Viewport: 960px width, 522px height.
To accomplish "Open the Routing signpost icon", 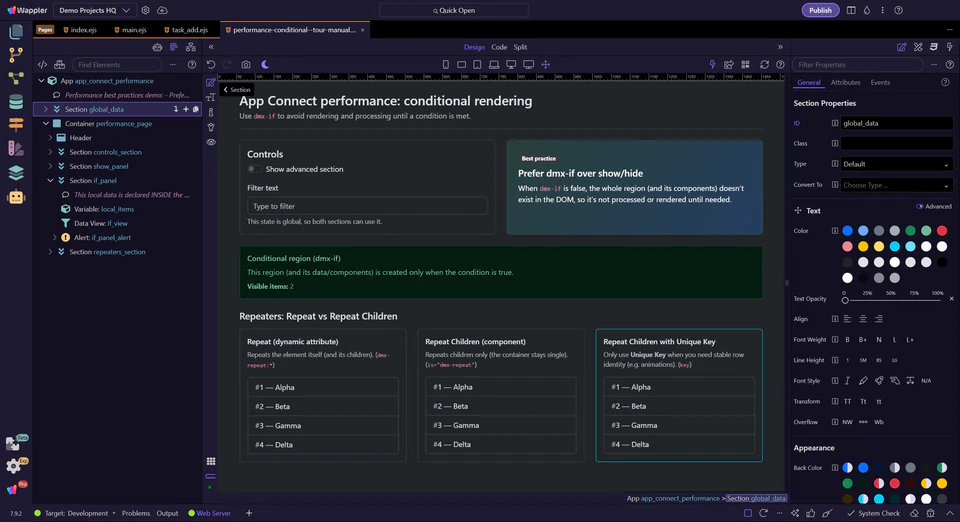I will click(x=16, y=125).
